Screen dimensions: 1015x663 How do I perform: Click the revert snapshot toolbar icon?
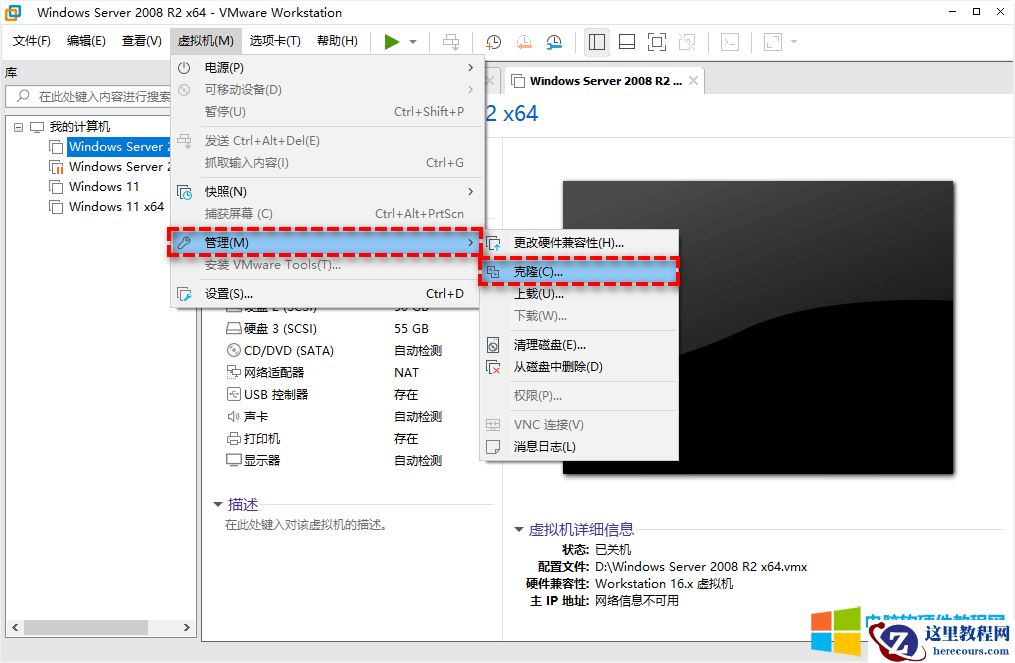coord(524,42)
